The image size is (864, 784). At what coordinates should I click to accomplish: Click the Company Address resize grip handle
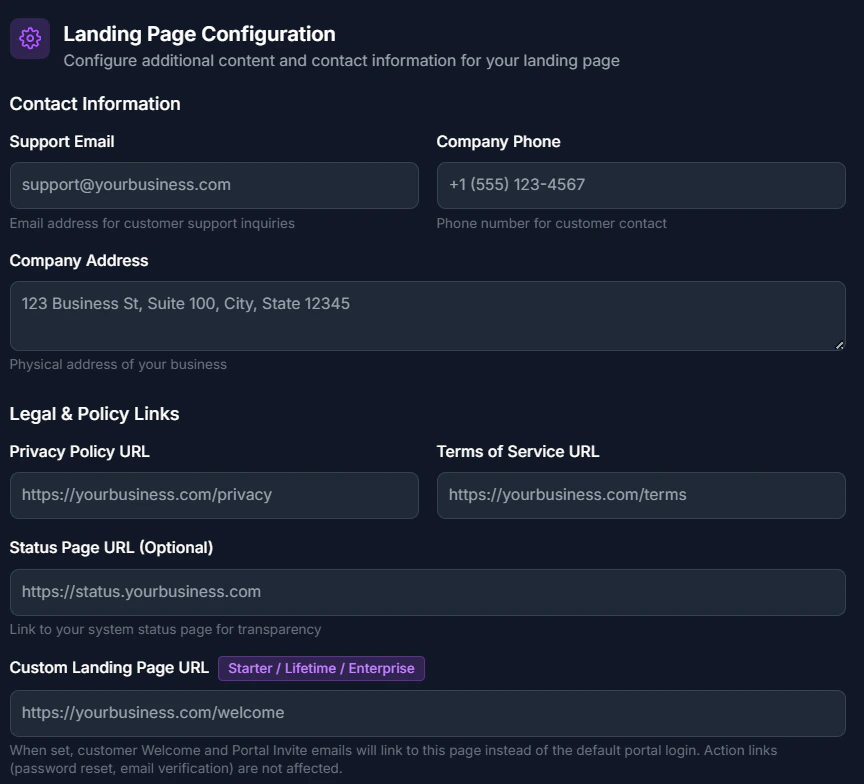click(x=838, y=343)
